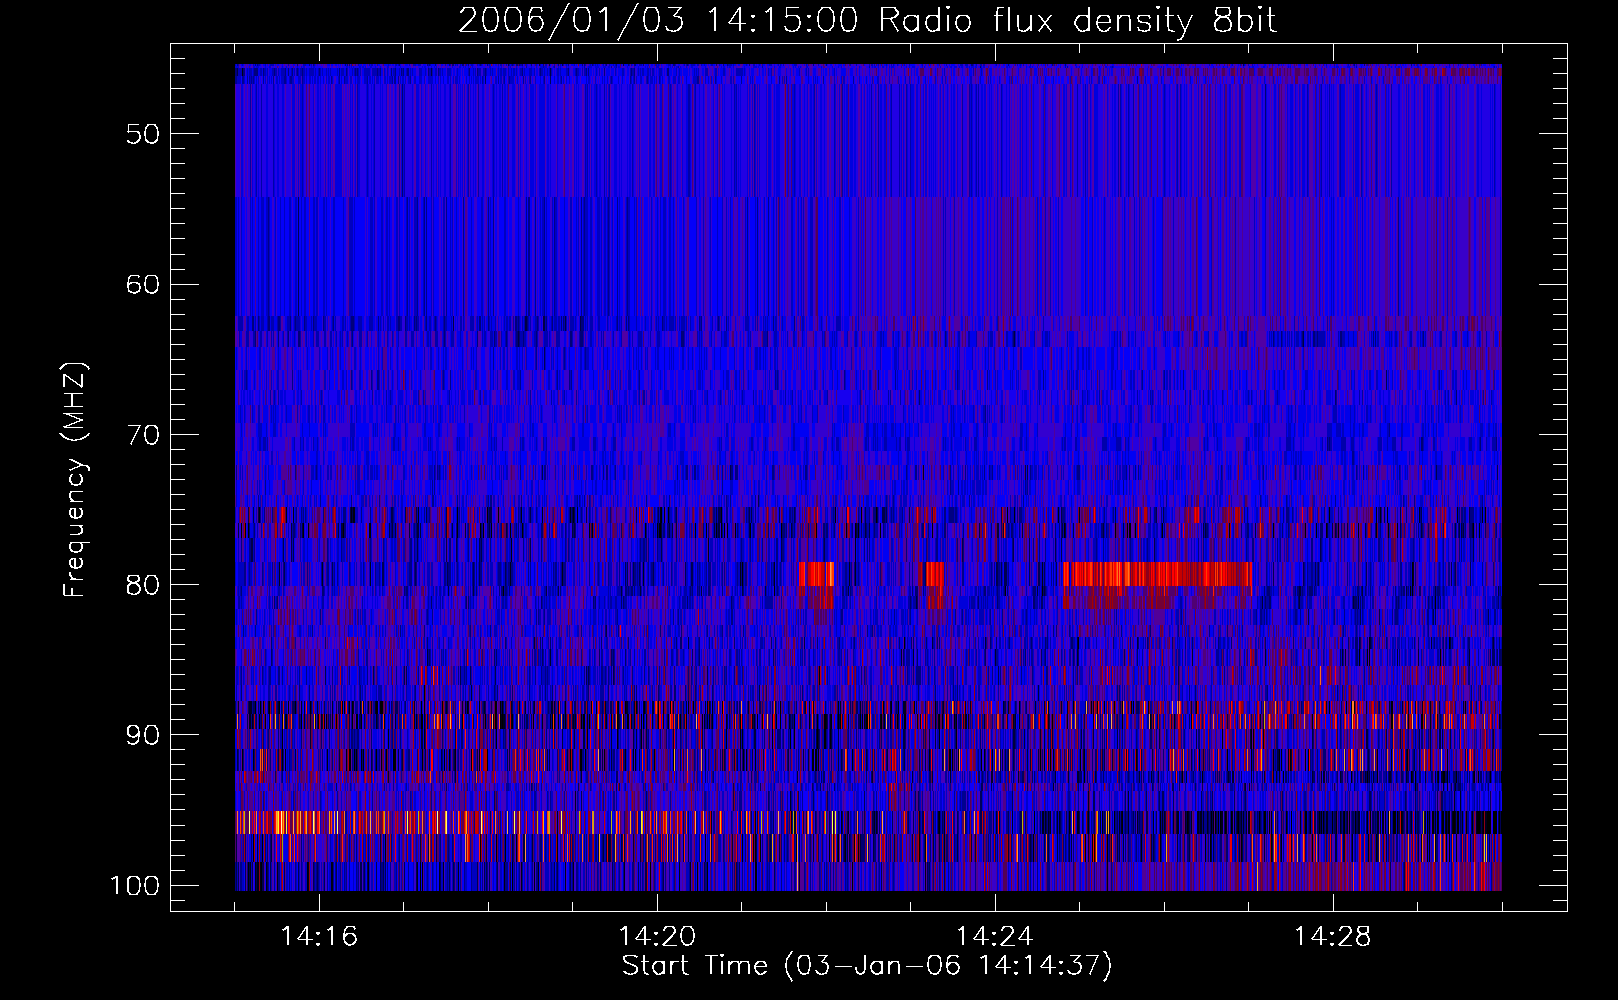
Task: Click the 14:28 time tick label
Action: tap(1333, 937)
